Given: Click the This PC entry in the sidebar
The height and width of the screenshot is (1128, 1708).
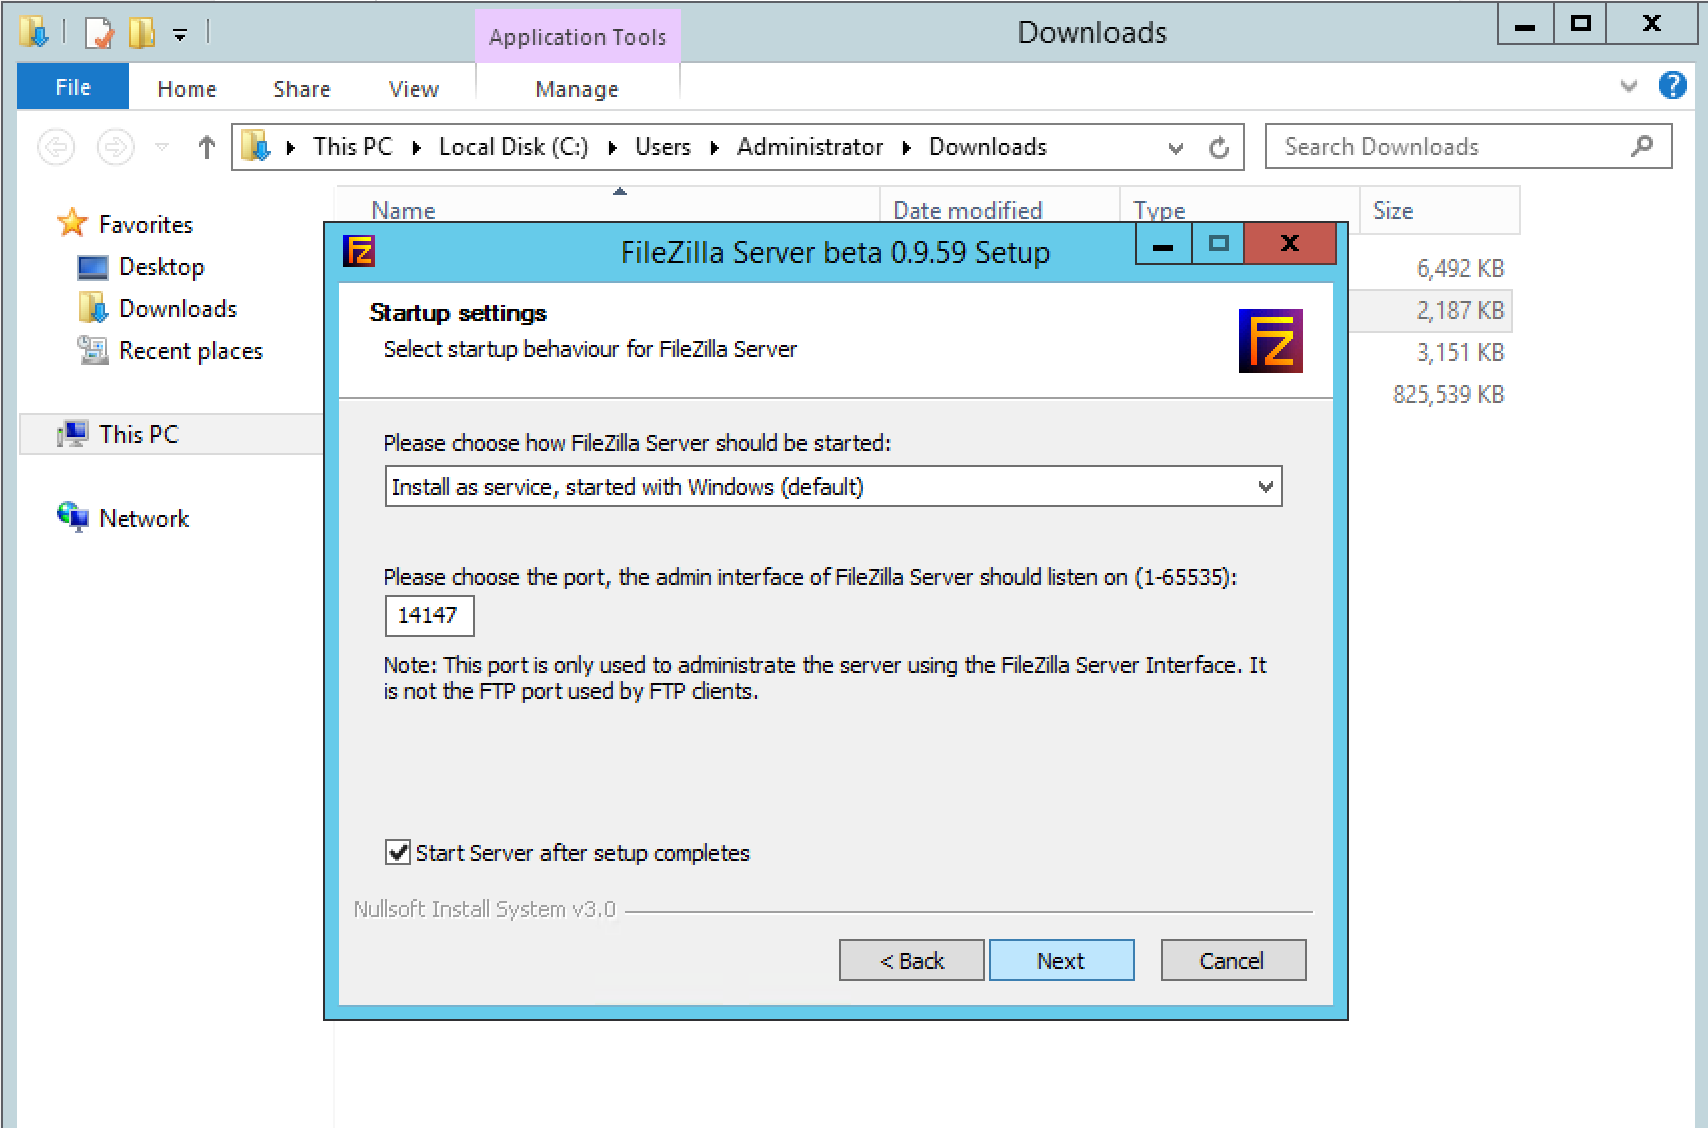Looking at the screenshot, I should tap(138, 434).
